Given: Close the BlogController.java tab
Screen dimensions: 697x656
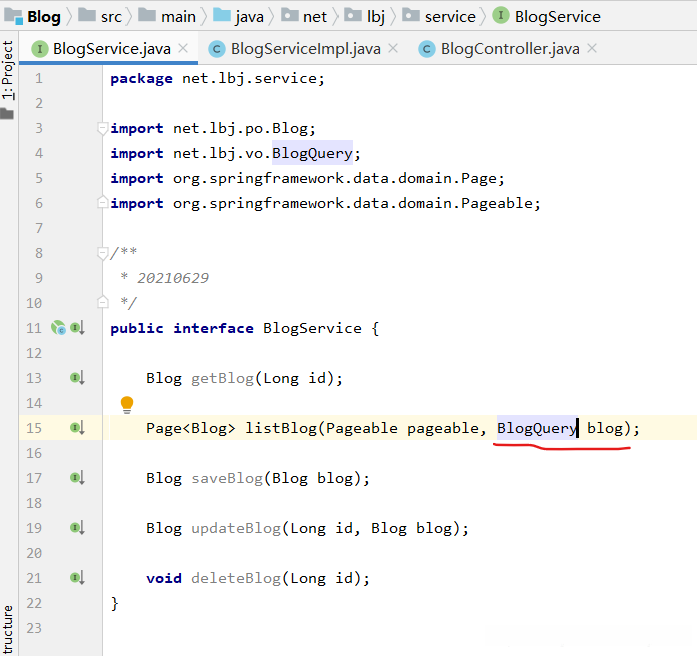Looking at the screenshot, I should point(592,48).
